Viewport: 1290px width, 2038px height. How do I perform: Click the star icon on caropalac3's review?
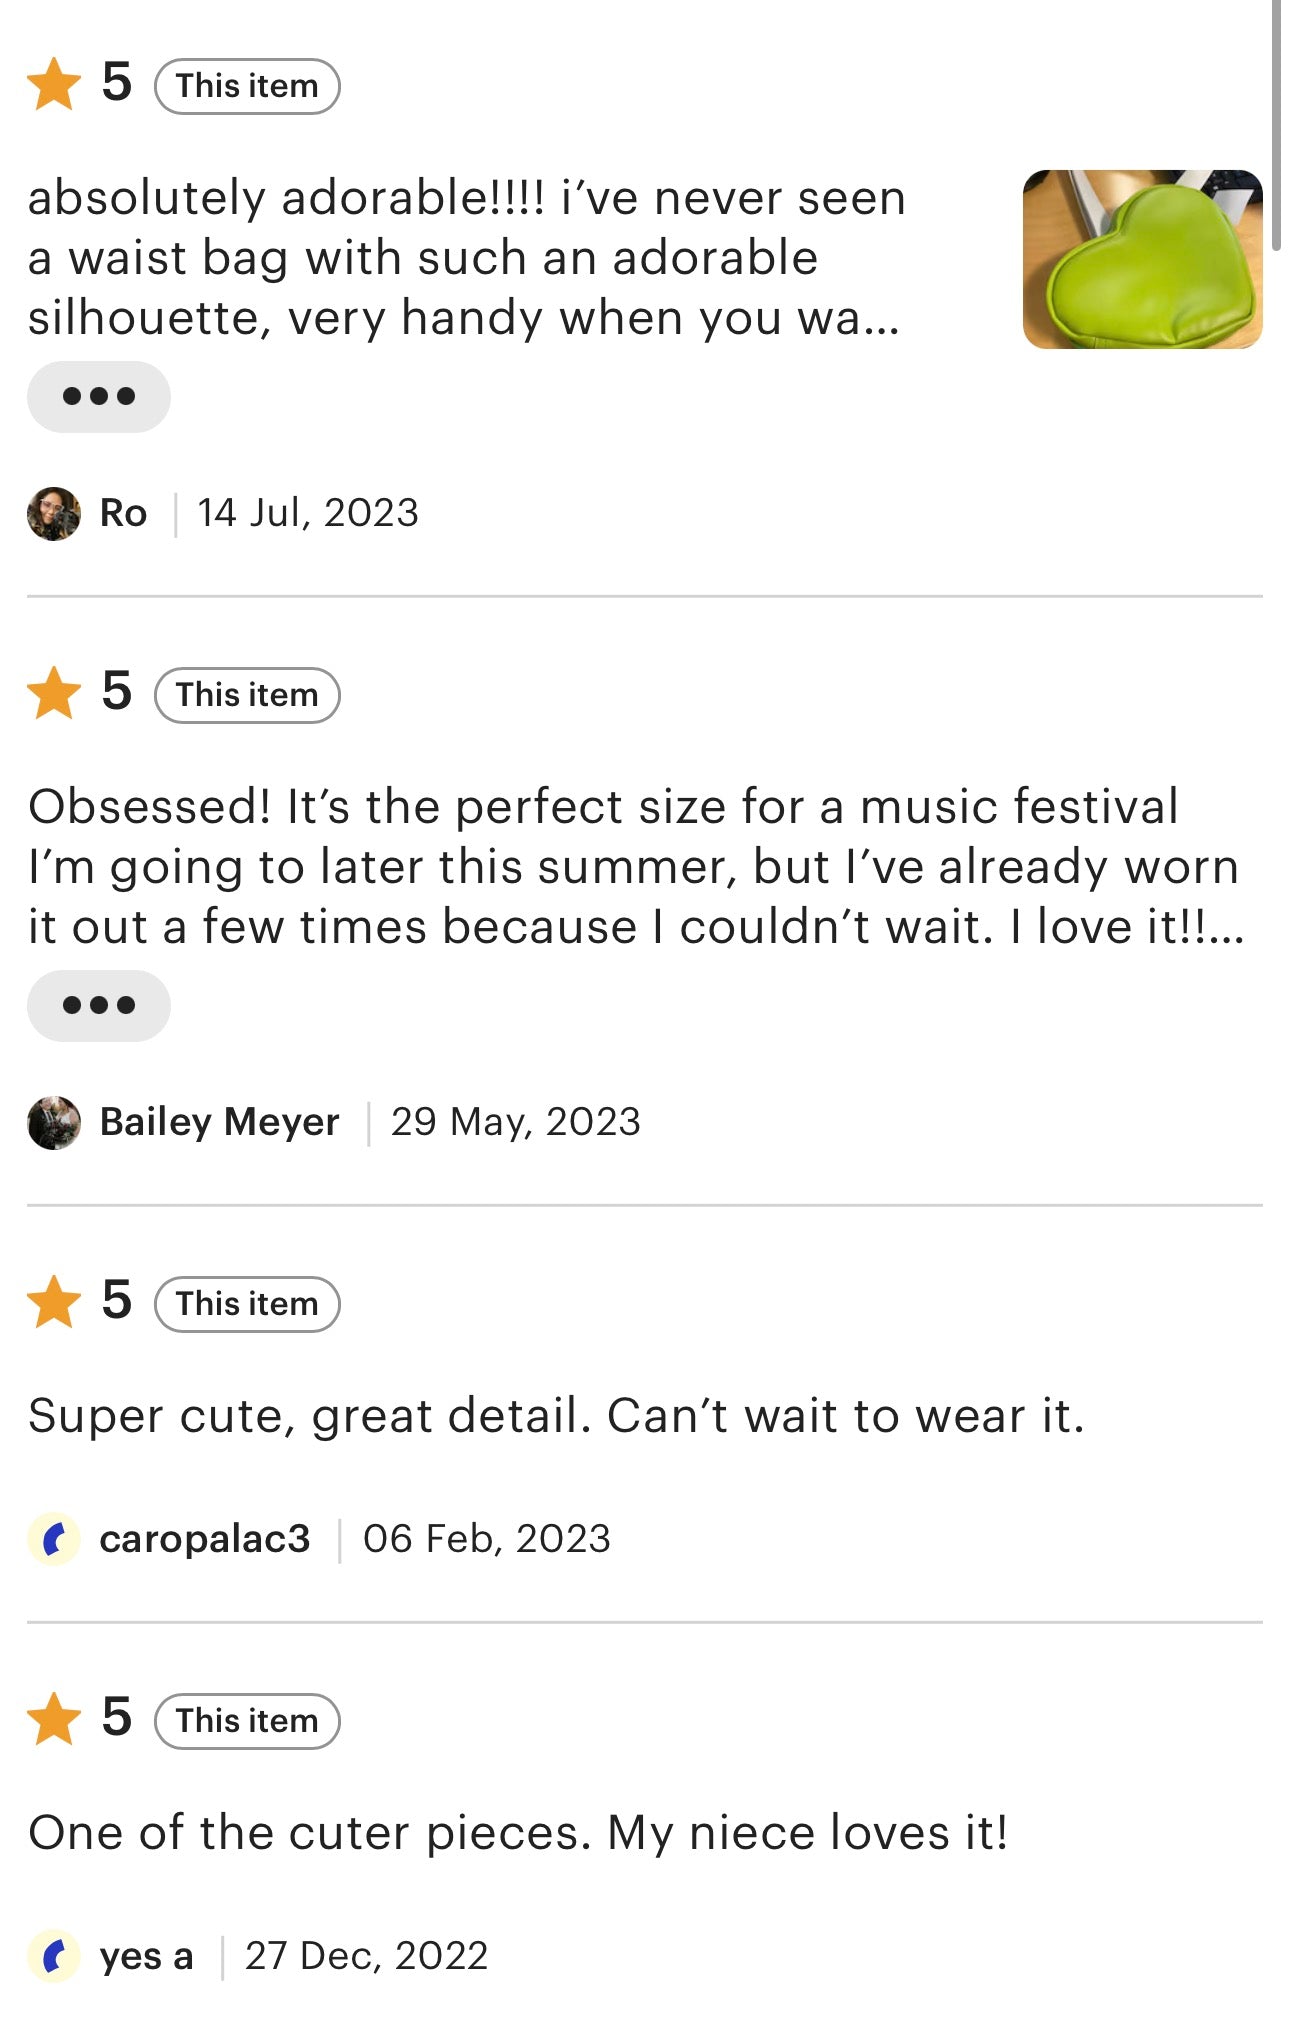54,1302
